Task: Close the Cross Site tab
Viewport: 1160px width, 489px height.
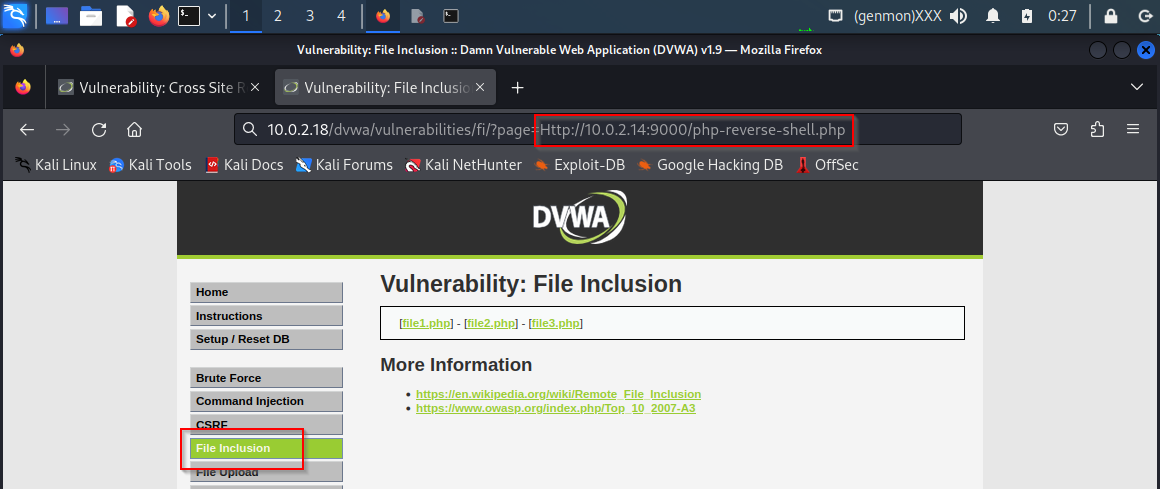Action: [x=255, y=87]
